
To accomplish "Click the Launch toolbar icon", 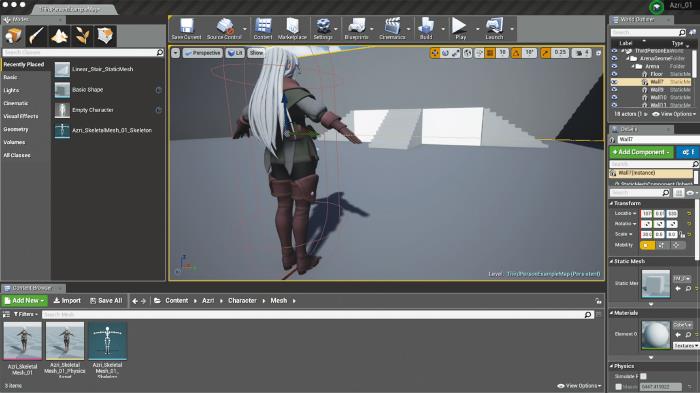I will [x=494, y=29].
